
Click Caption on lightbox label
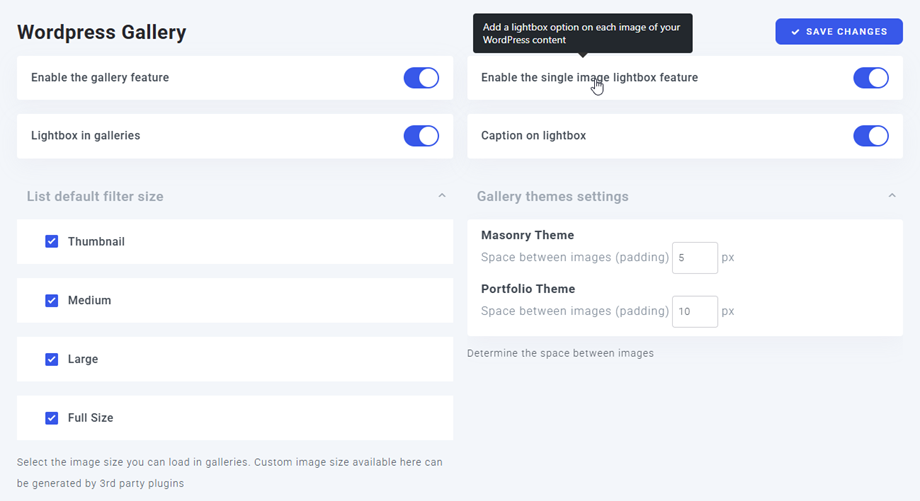click(533, 136)
